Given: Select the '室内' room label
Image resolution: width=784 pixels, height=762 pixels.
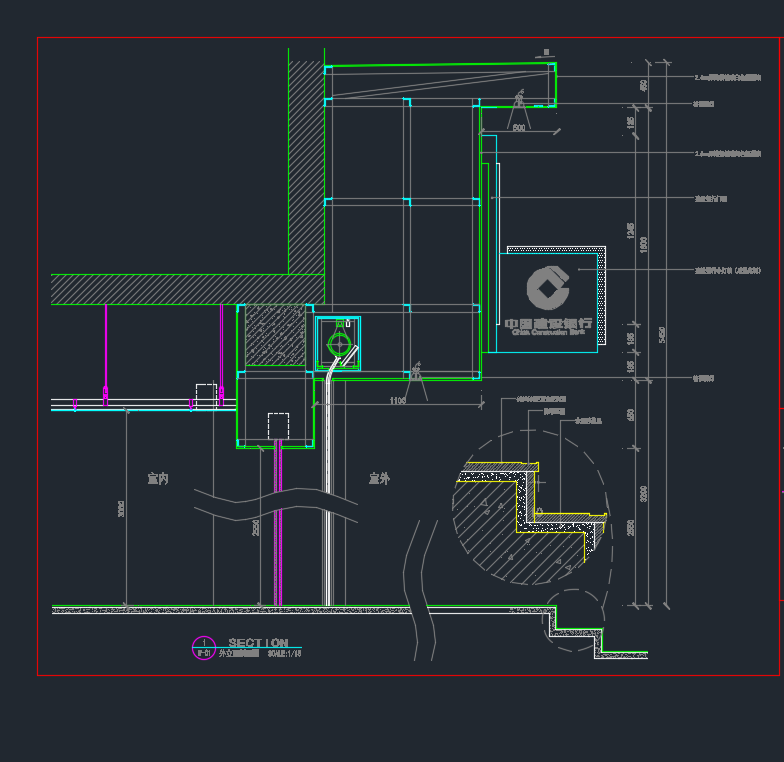Looking at the screenshot, I should click(158, 478).
